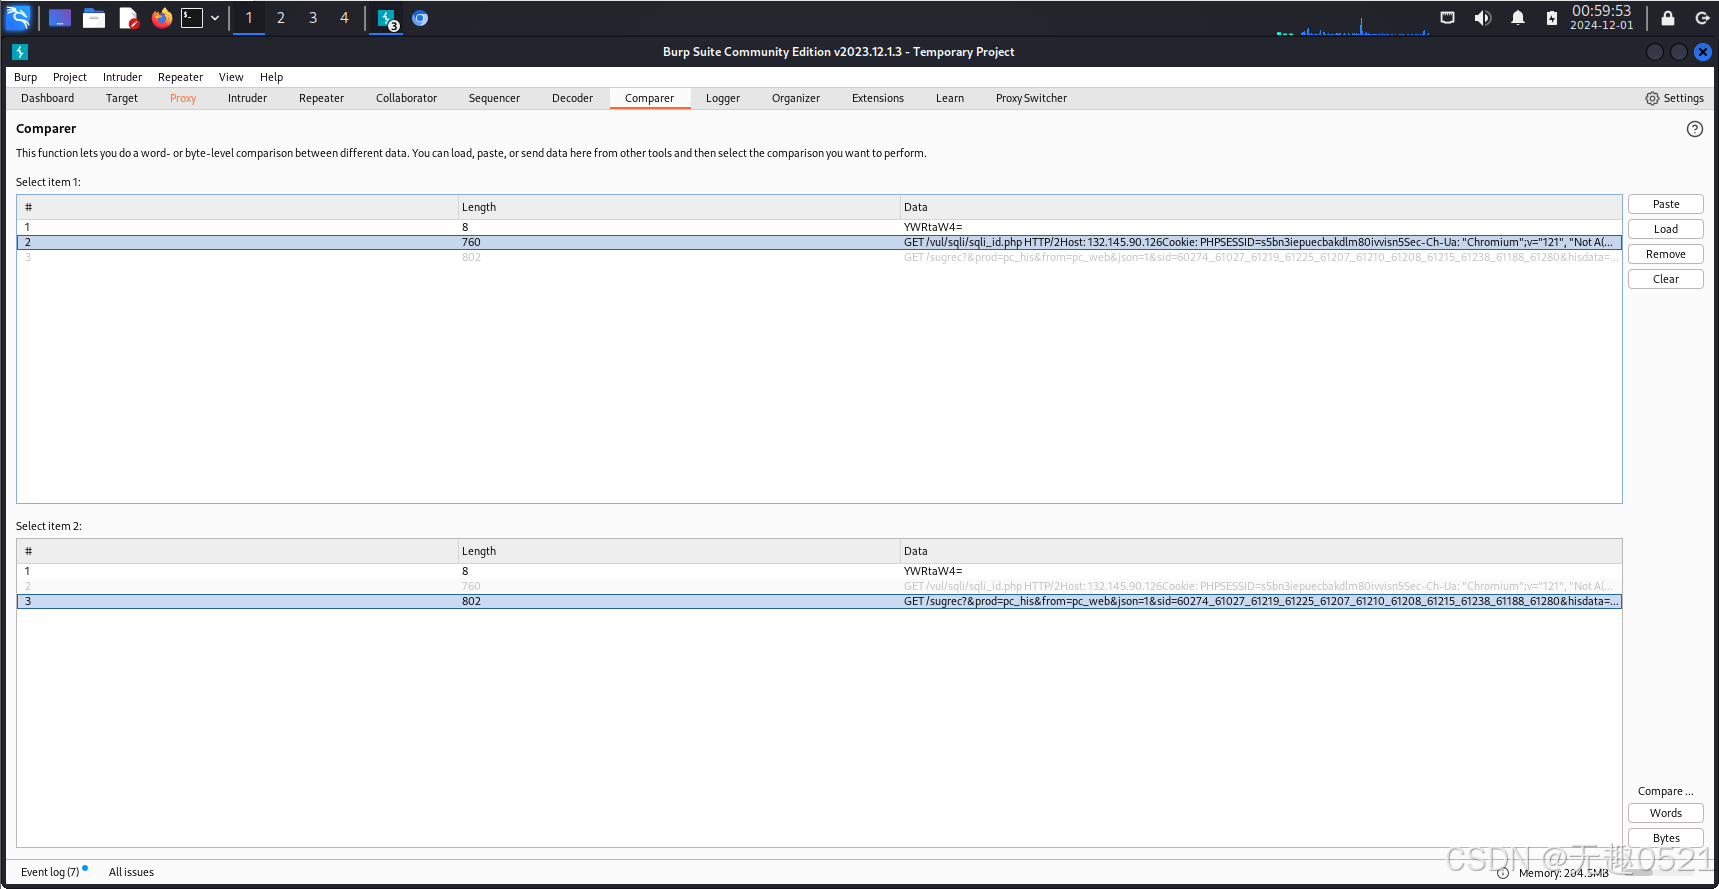The width and height of the screenshot is (1719, 889).
Task: Open the Project menu
Action: [x=70, y=77]
